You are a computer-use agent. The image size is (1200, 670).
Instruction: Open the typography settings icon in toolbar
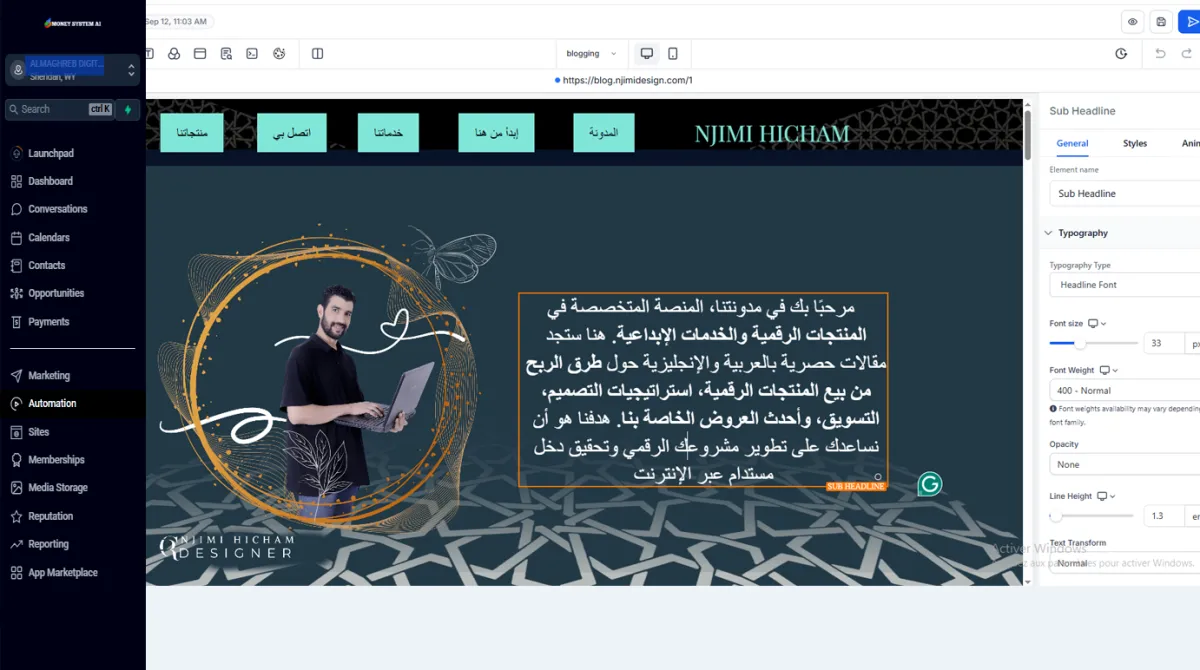149,53
